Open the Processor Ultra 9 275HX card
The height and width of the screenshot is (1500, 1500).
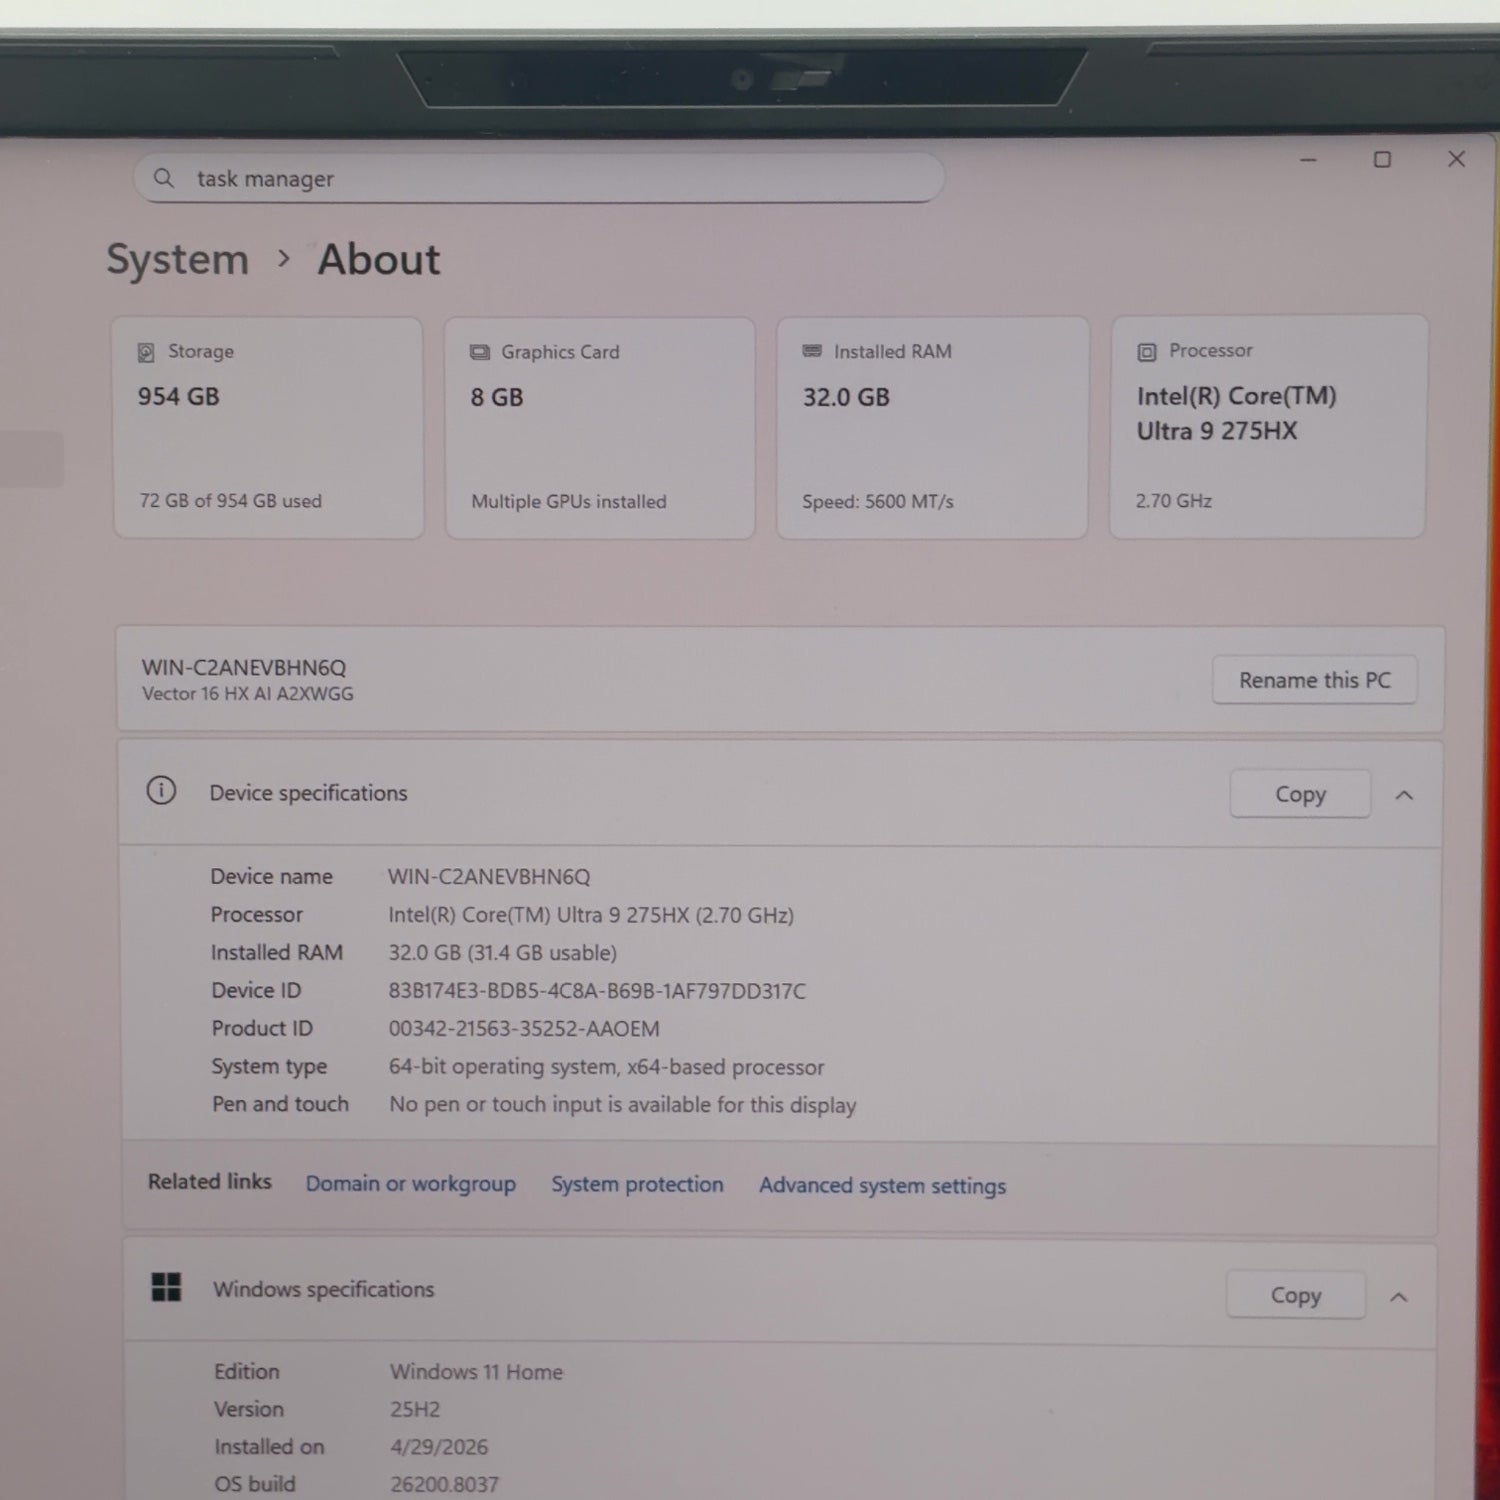click(1268, 427)
